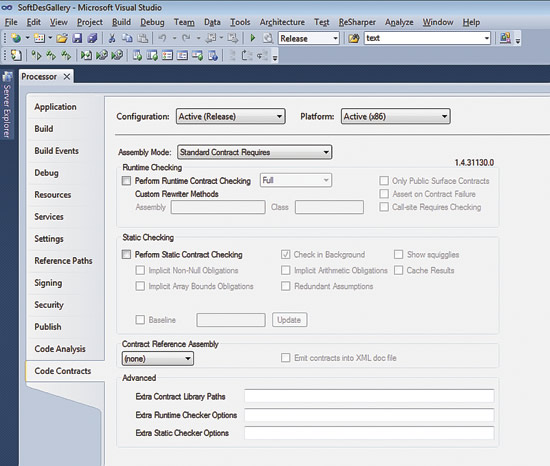Click the Extra Contract Library Paths field
Image resolution: width=550 pixels, height=466 pixels.
tap(369, 396)
